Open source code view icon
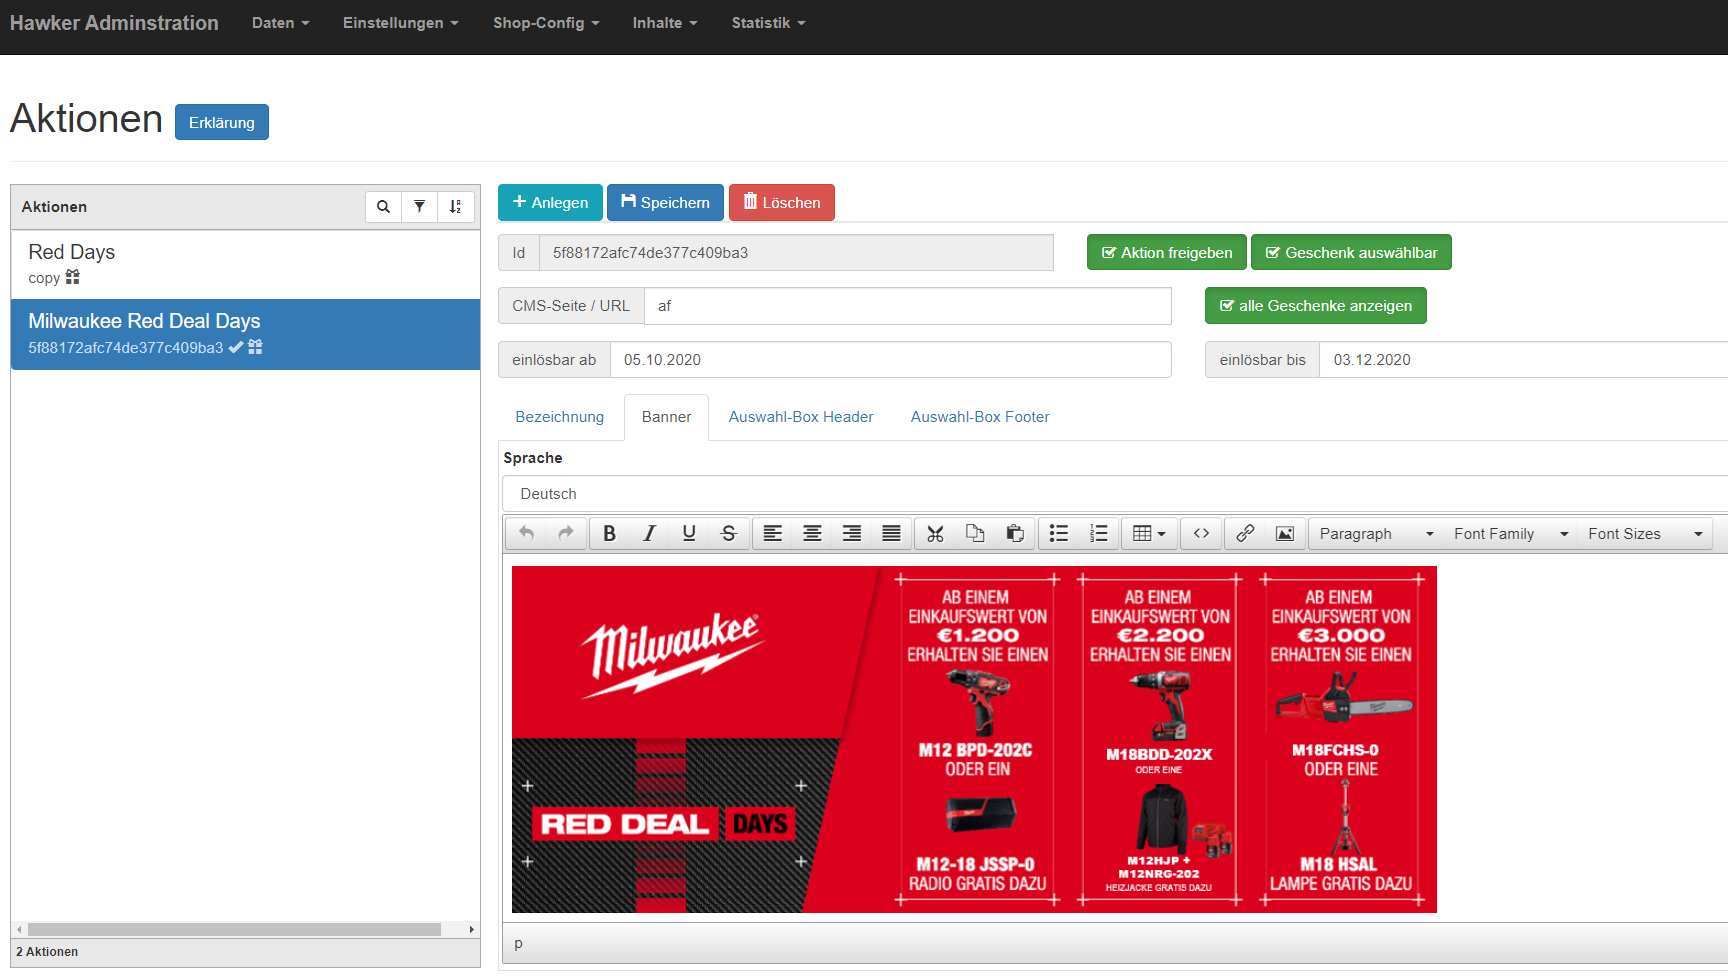The height and width of the screenshot is (977, 1728). 1201,534
